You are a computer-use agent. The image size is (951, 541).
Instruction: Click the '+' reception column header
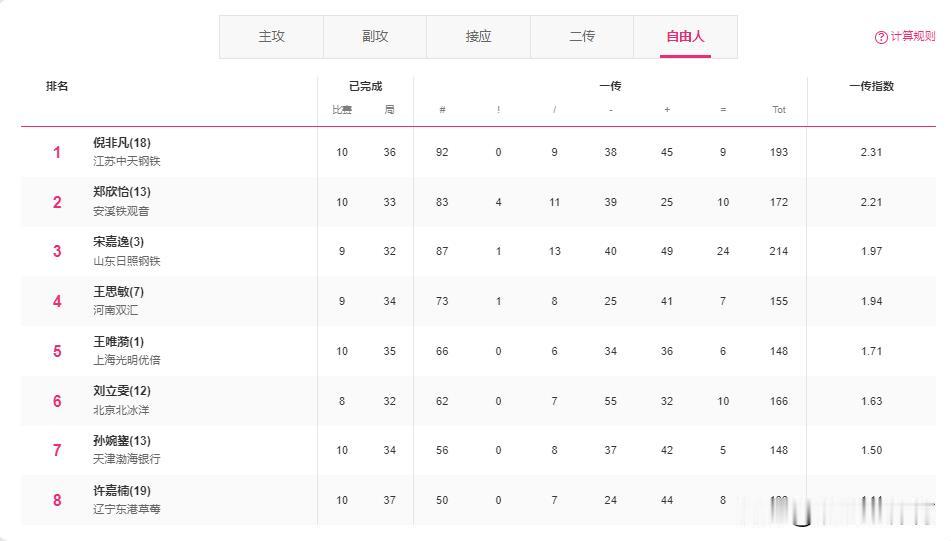point(667,110)
